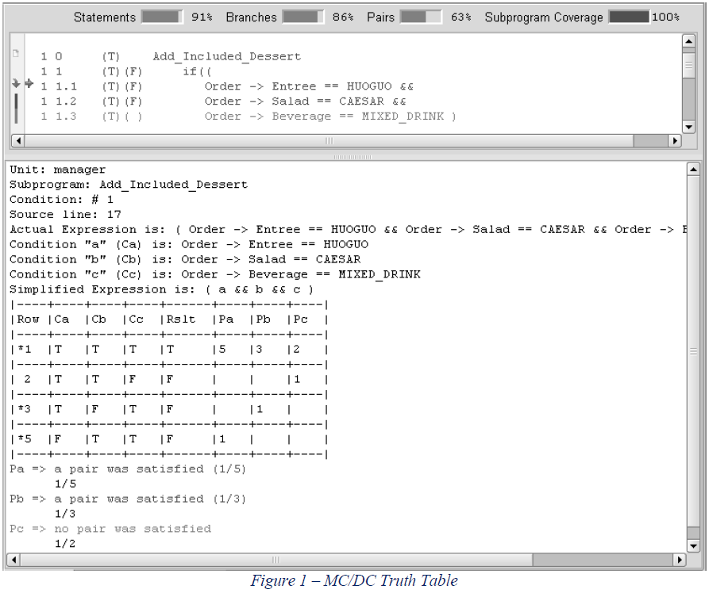Screen dimensions: 709x593
Task: Click the 91% Statements value
Action: click(x=202, y=17)
